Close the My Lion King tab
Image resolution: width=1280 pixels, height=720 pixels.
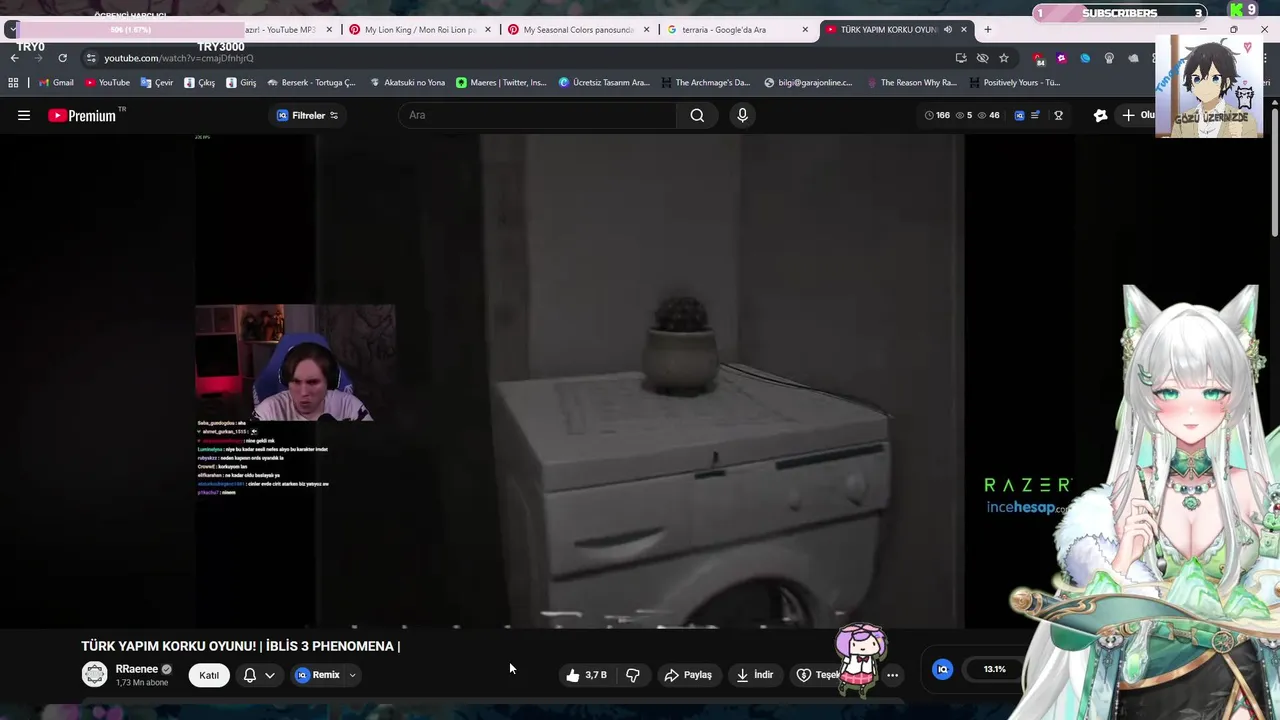coord(488,29)
